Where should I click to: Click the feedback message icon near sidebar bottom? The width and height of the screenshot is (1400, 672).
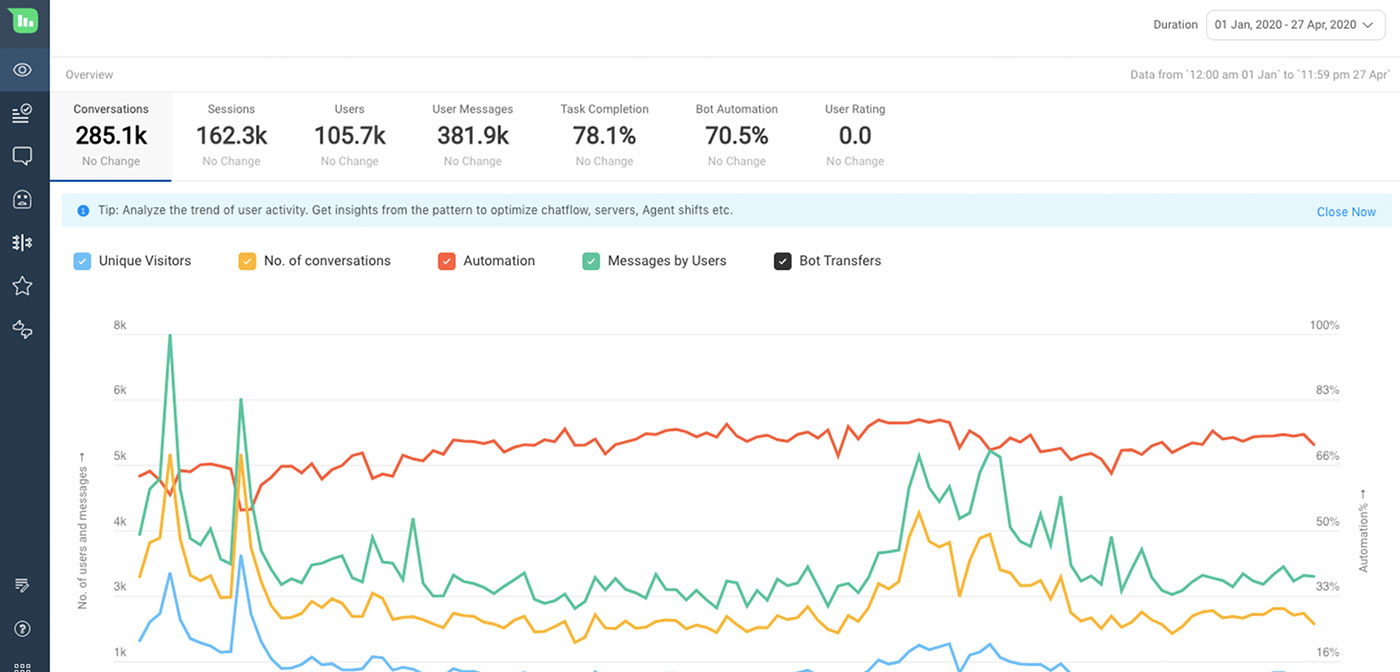coord(22,585)
